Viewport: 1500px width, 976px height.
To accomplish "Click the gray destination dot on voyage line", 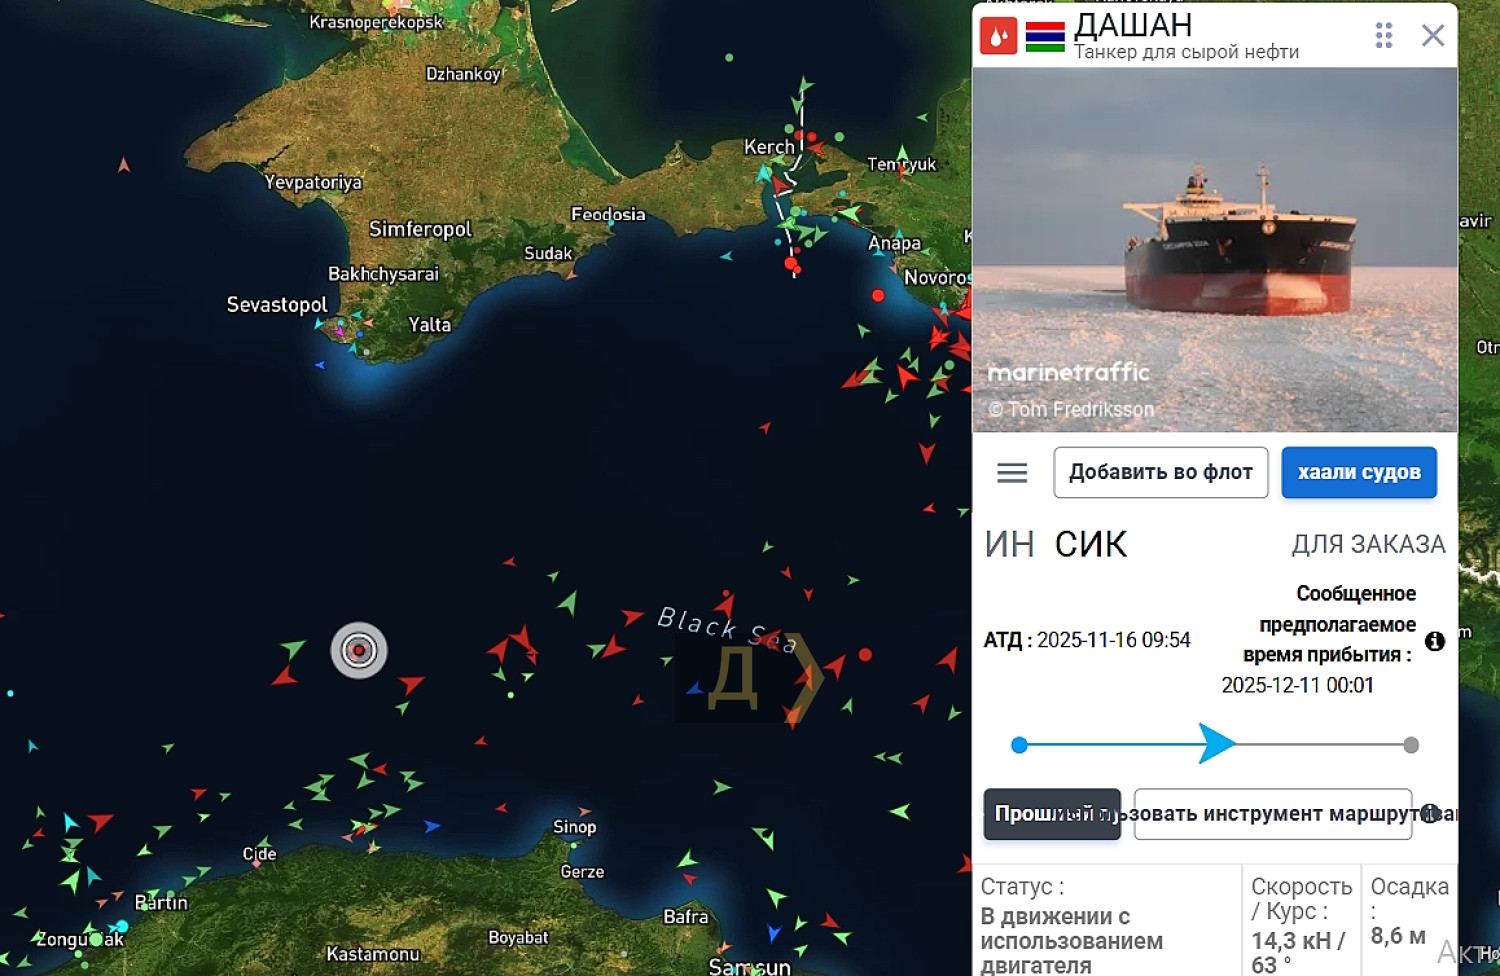I will pos(1411,745).
